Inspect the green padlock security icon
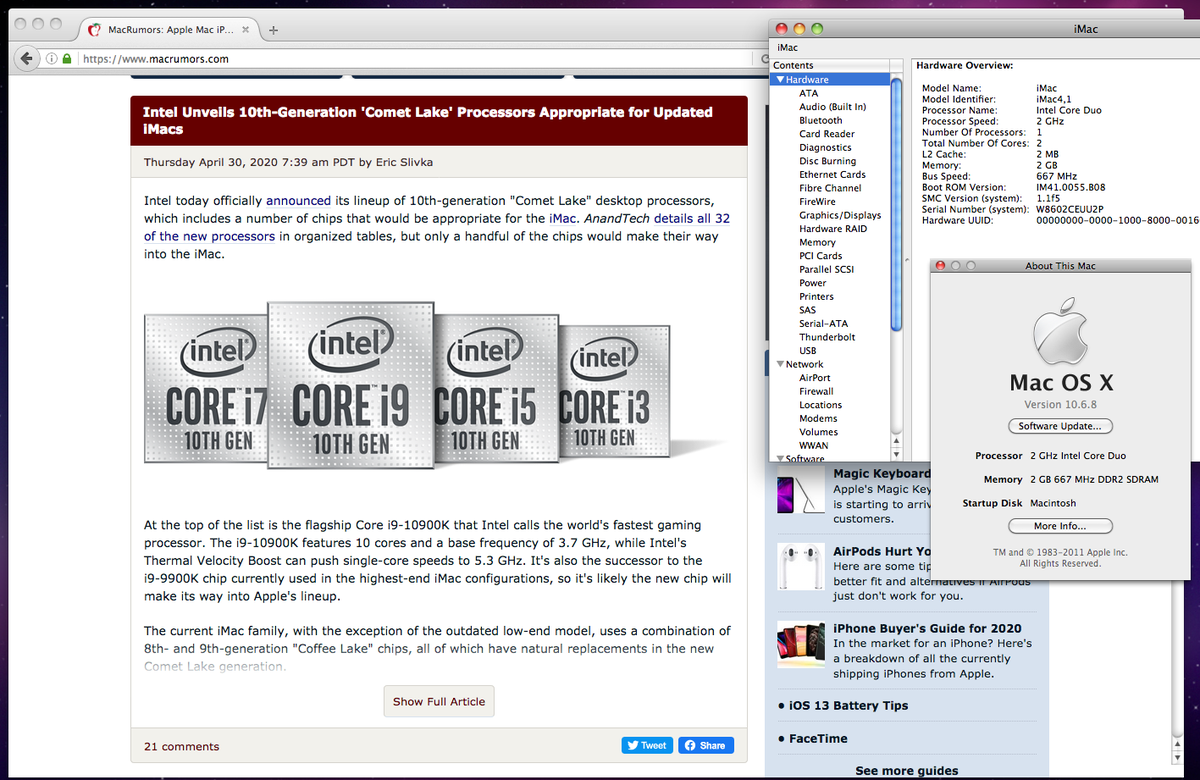Viewport: 1200px width, 780px height. [x=67, y=59]
